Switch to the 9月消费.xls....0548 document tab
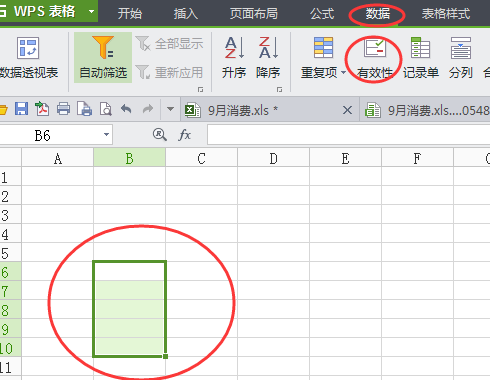 pos(425,110)
